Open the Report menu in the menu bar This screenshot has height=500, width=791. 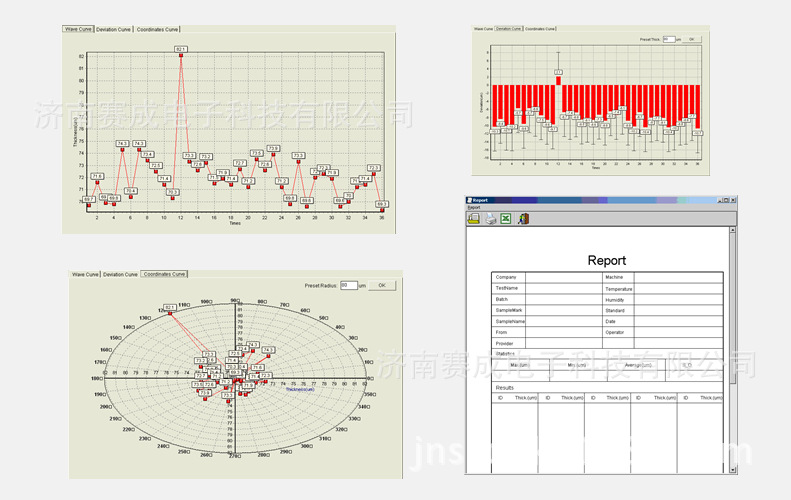474,208
